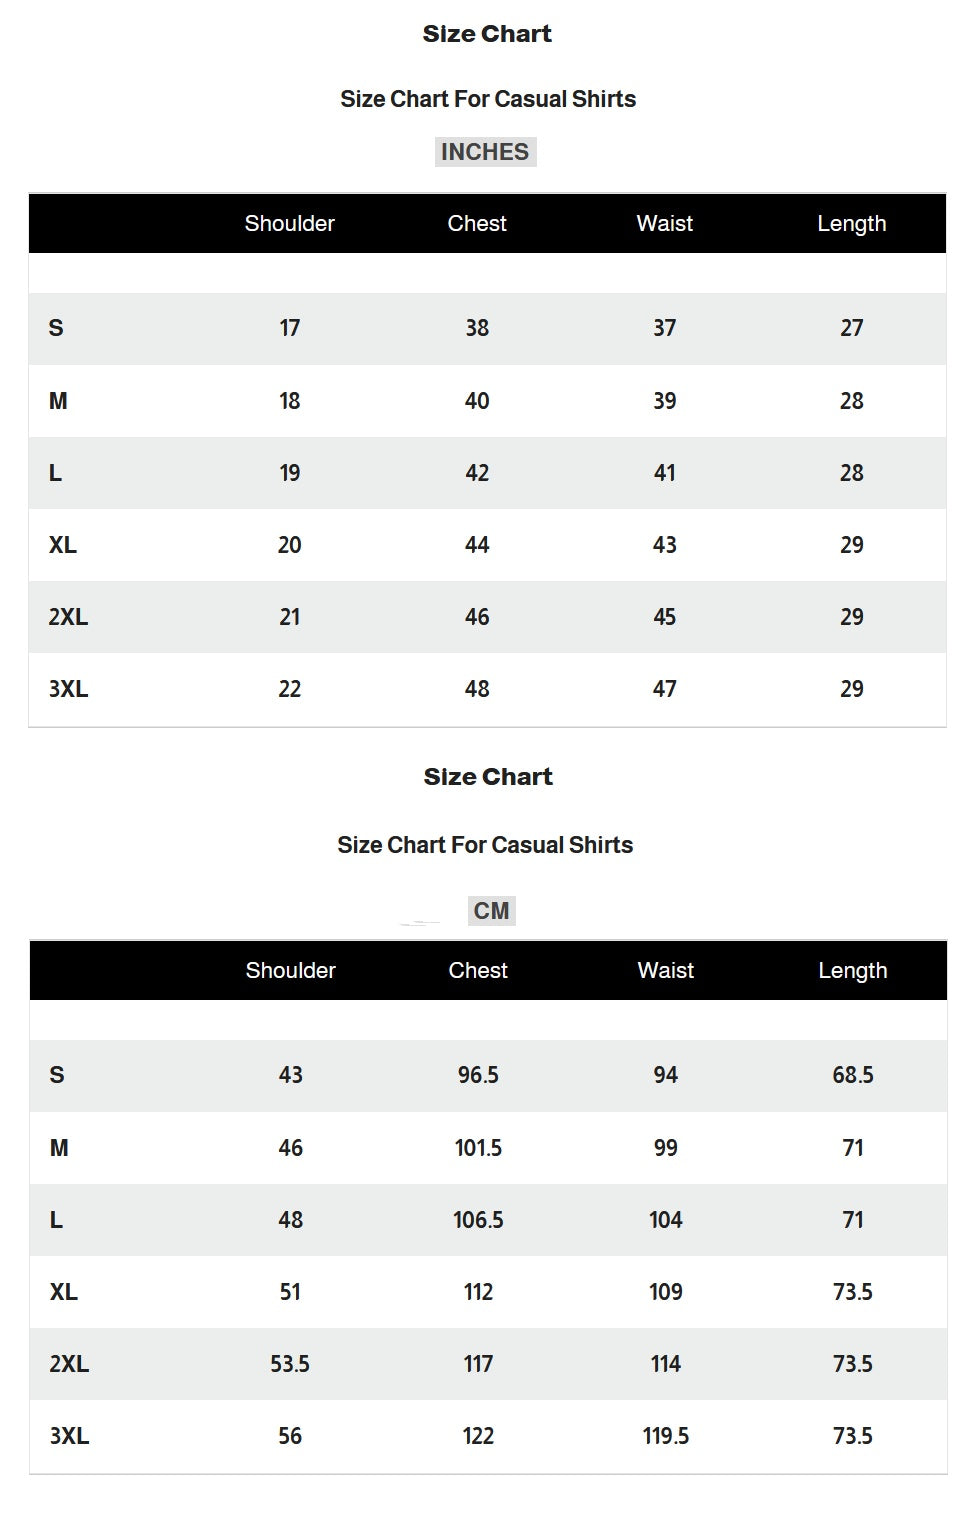Select chest value 96.5 in CM table
Image resolution: width=976 pixels, height=1532 pixels.
tap(478, 1075)
